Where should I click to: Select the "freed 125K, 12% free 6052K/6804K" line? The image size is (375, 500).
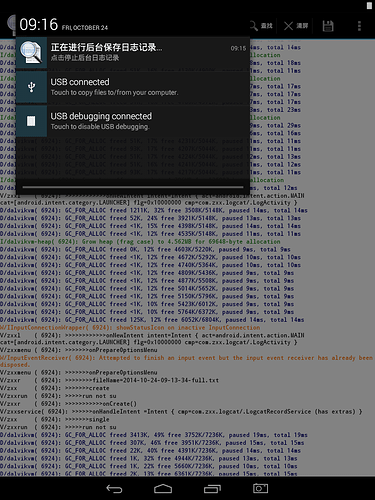tap(152, 320)
